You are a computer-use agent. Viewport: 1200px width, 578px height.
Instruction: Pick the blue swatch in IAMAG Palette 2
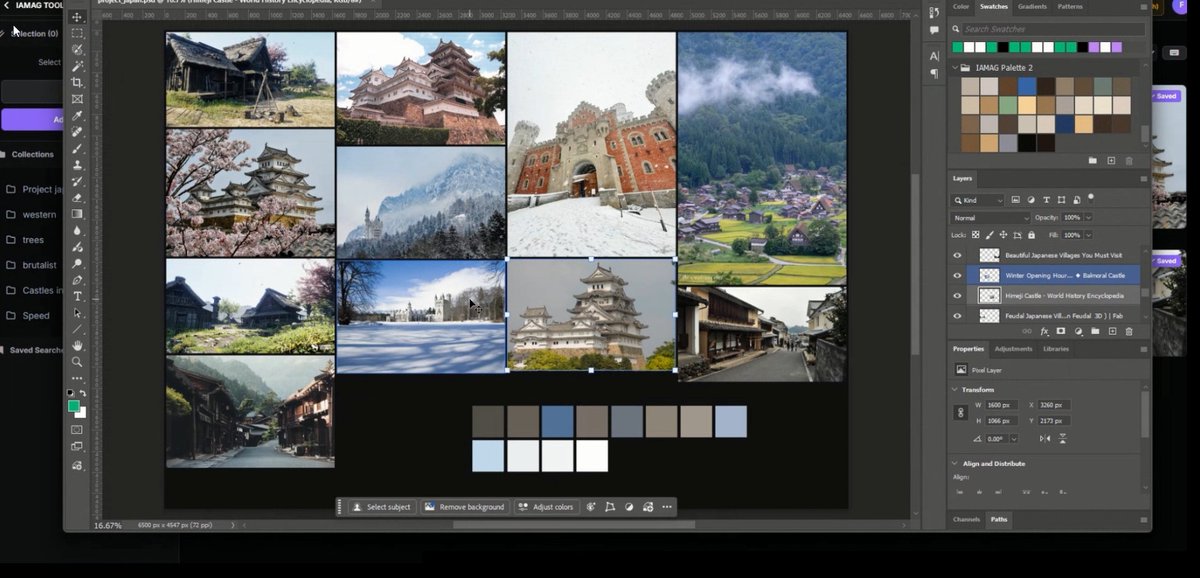point(1027,86)
